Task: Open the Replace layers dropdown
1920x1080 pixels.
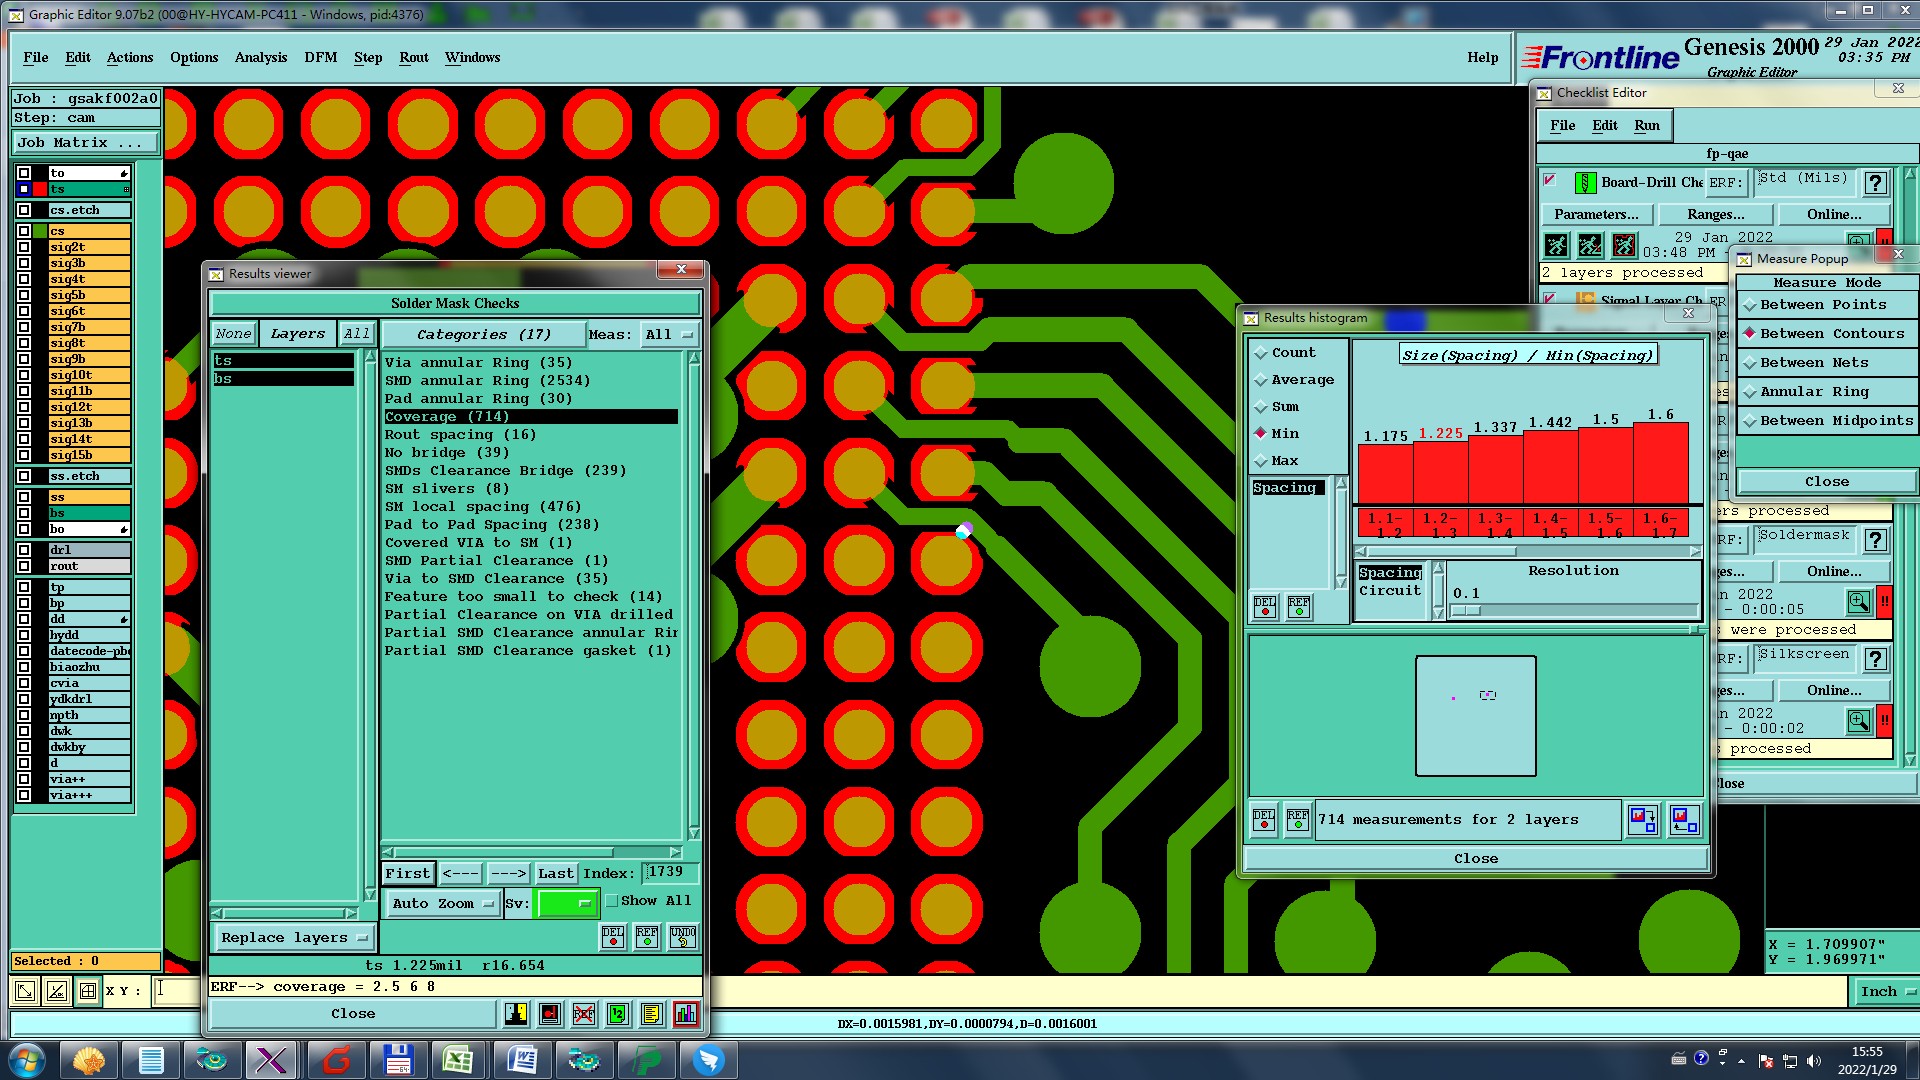Action: [x=294, y=938]
